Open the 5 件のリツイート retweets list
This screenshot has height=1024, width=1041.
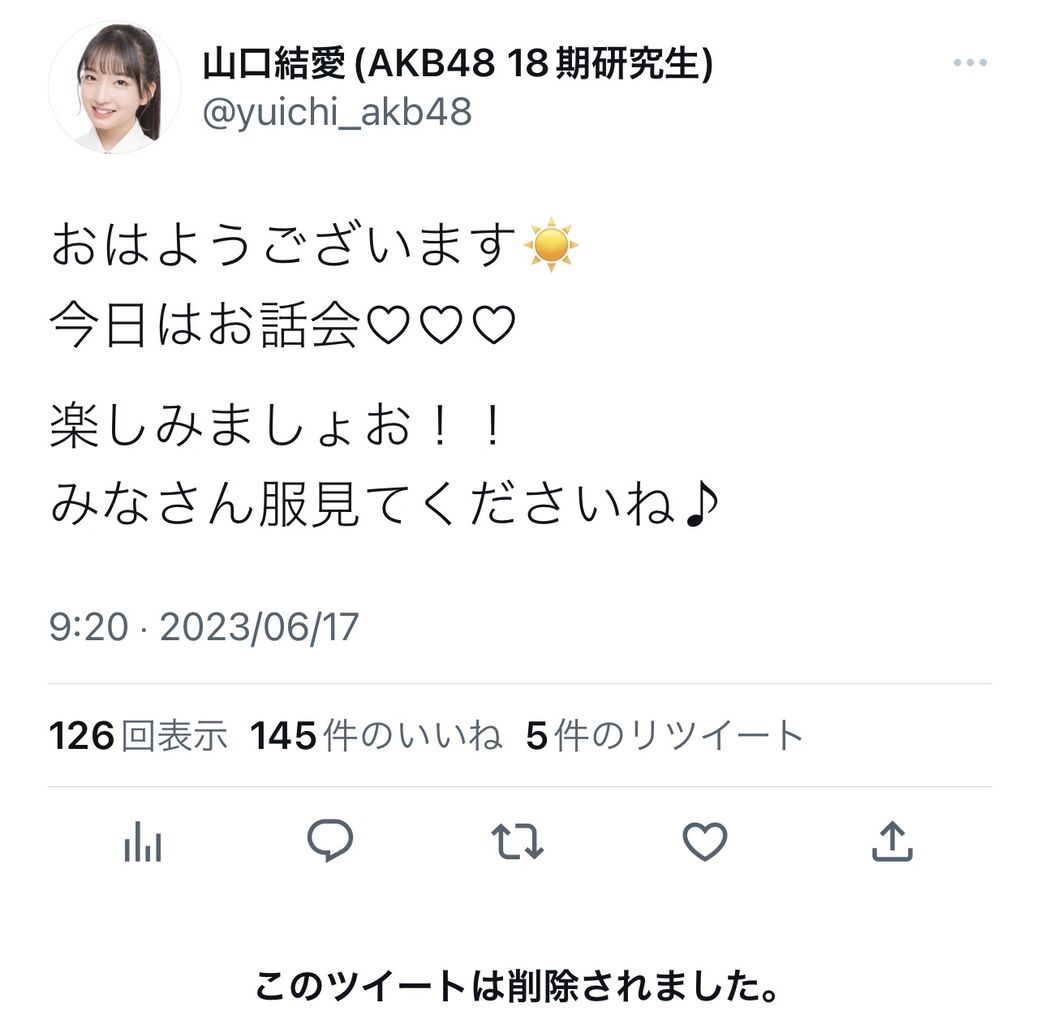click(664, 736)
